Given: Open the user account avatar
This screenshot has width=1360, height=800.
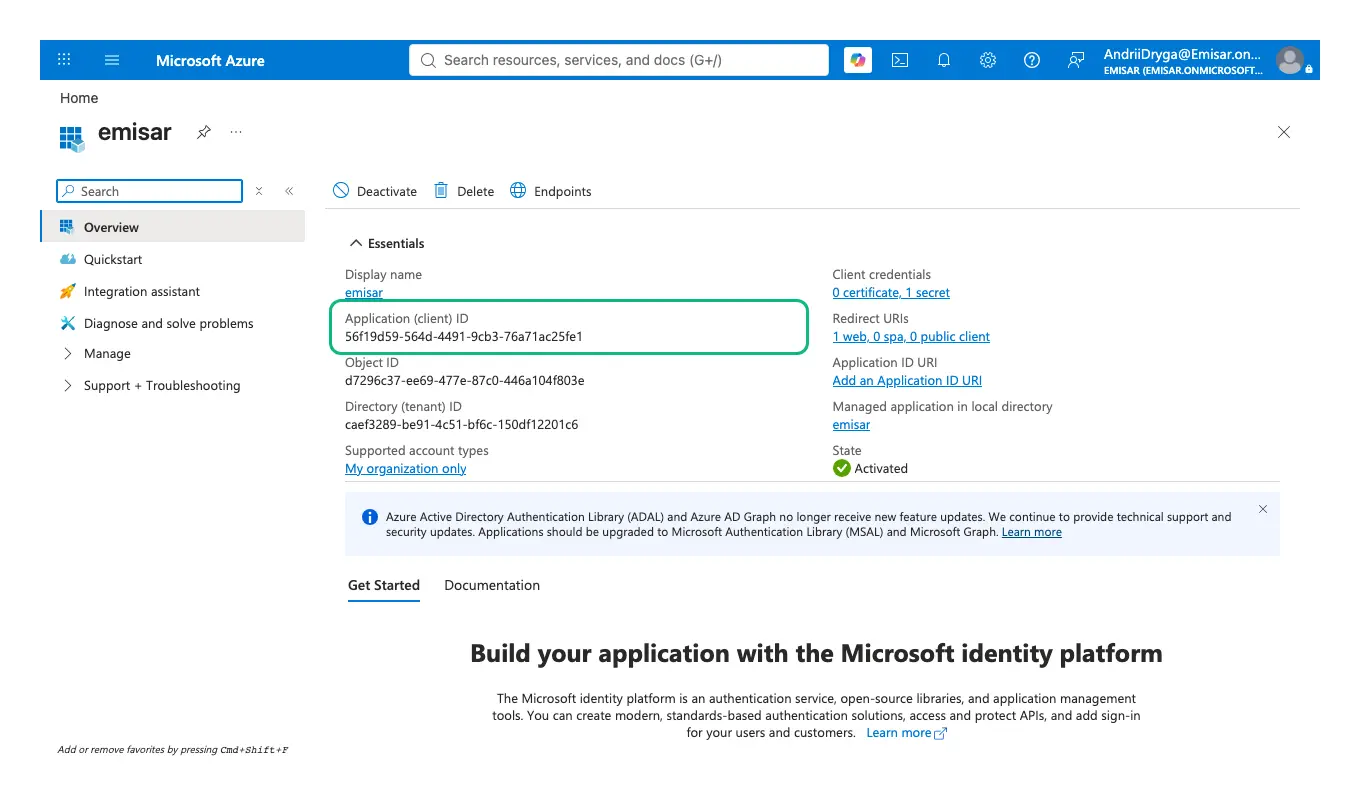Looking at the screenshot, I should 1290,60.
